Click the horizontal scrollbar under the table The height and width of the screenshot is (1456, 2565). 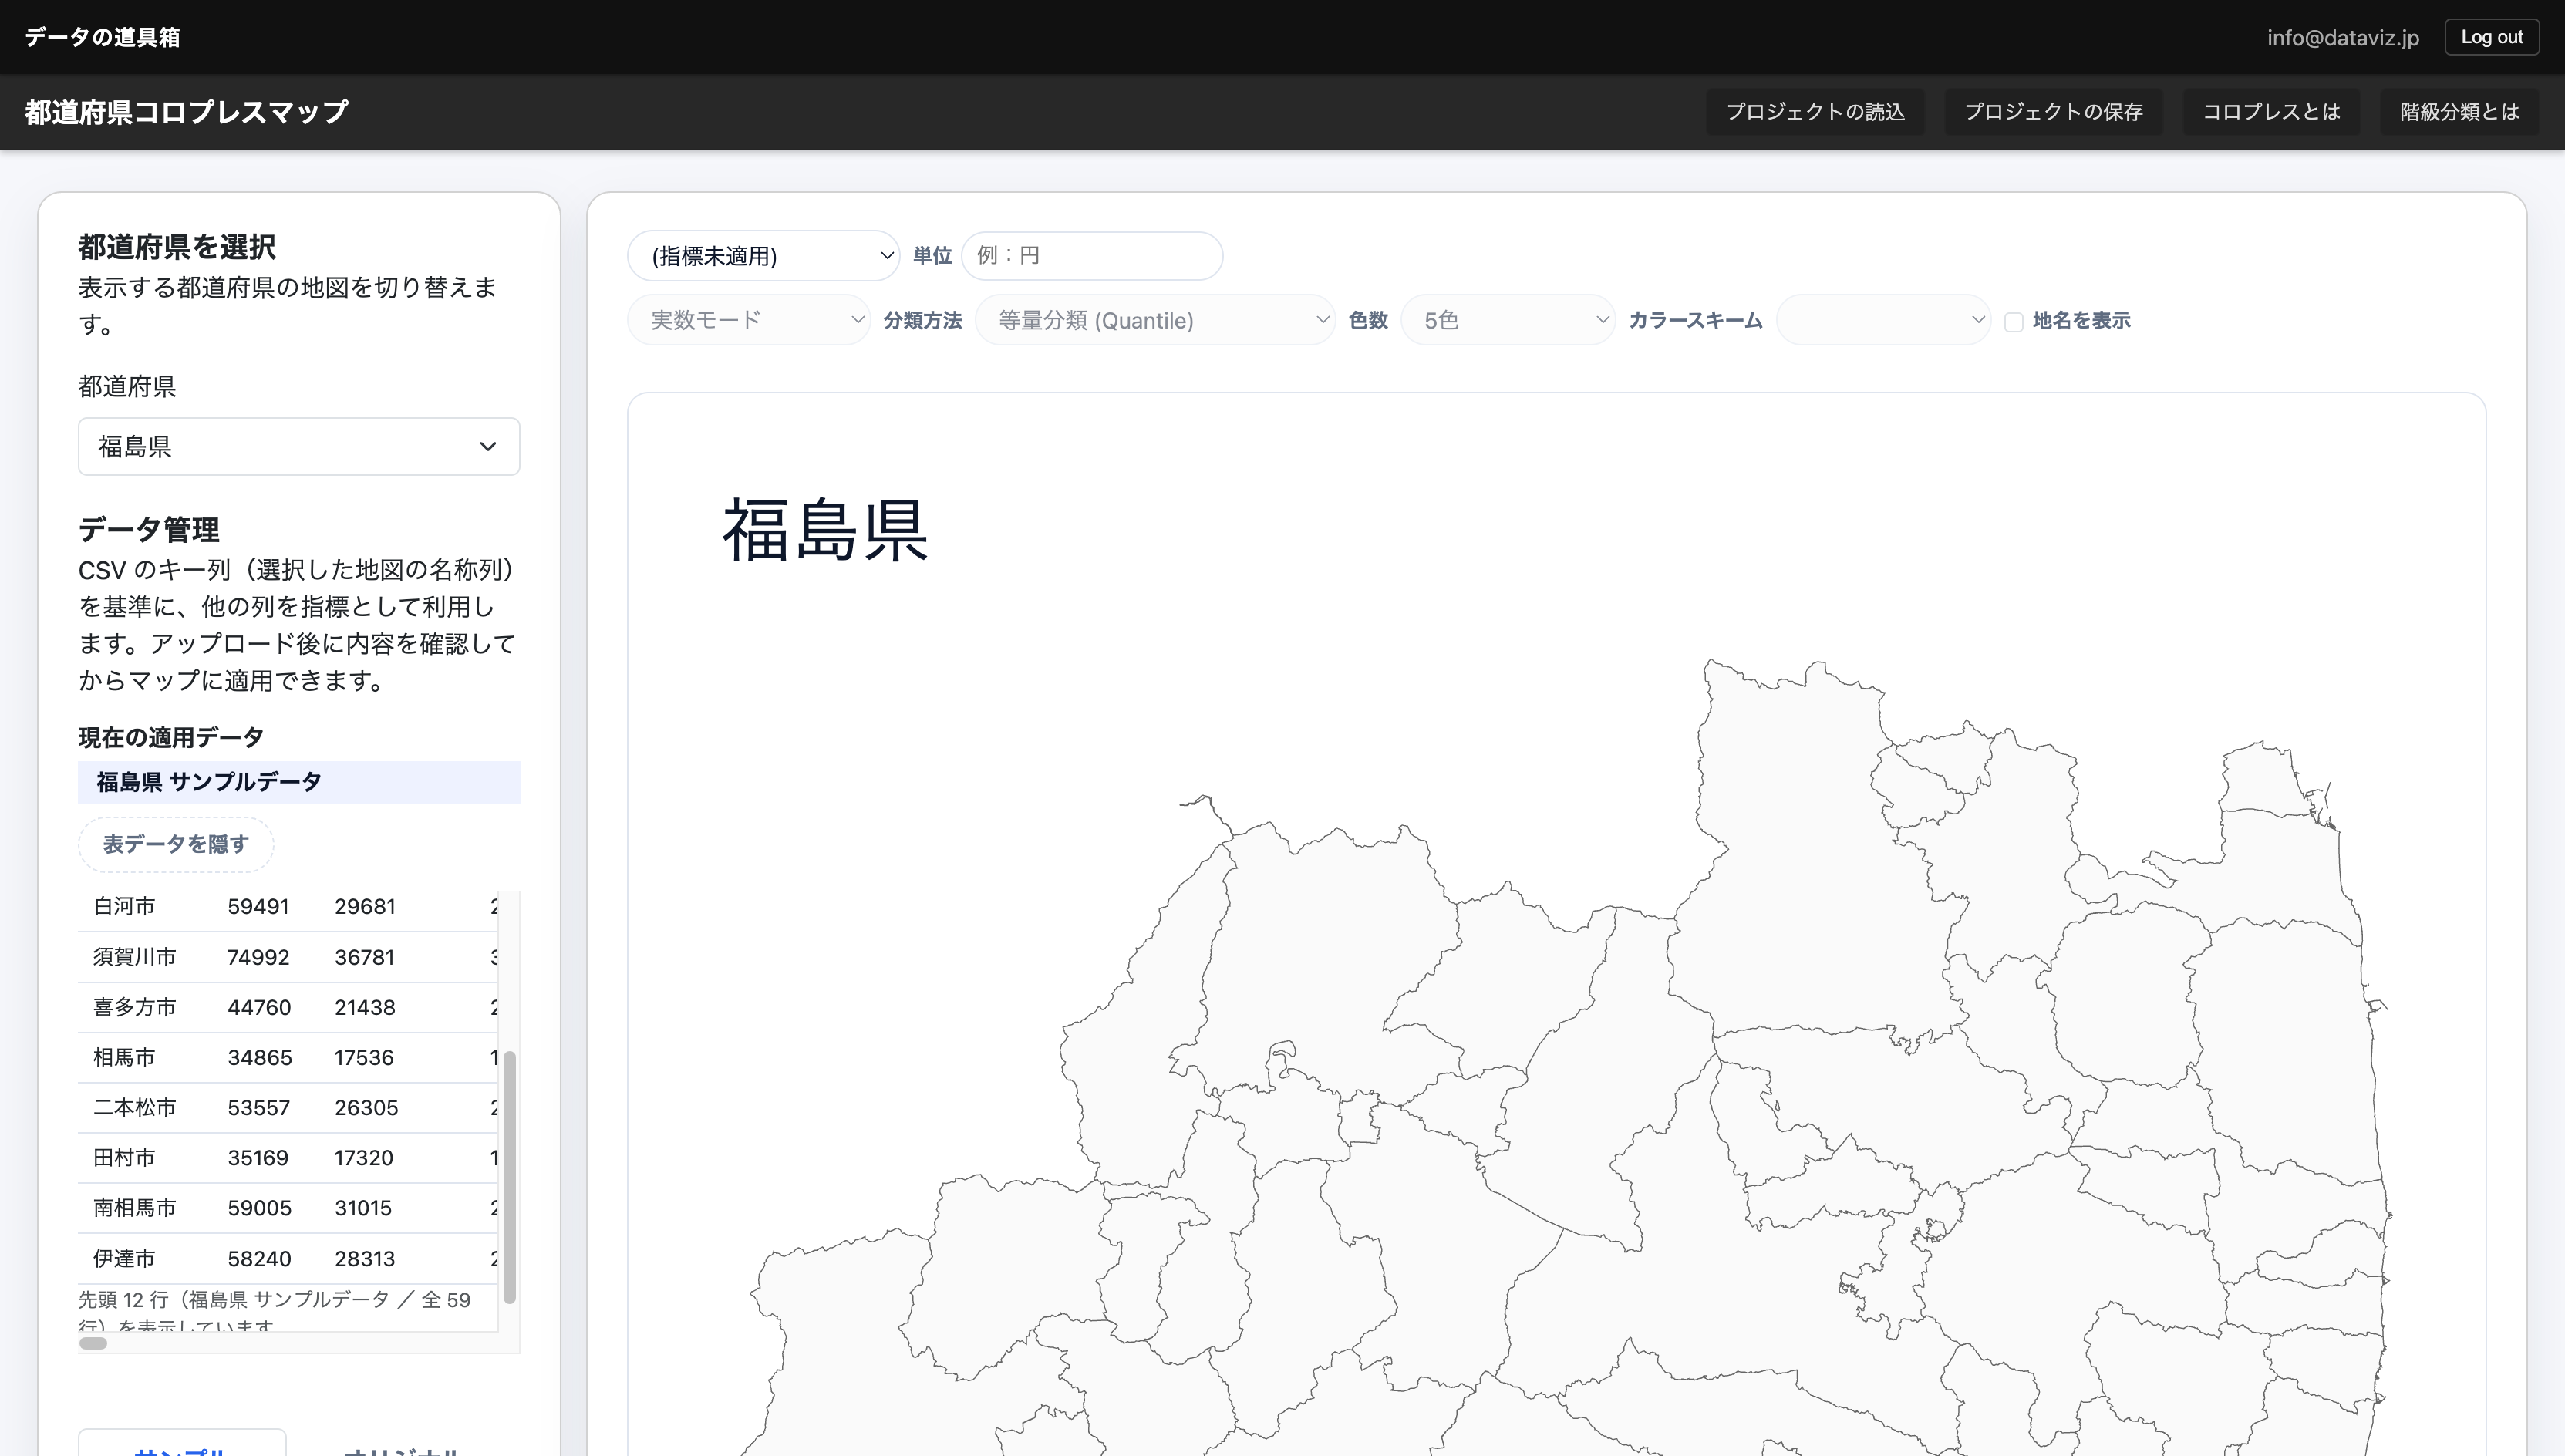click(x=92, y=1343)
